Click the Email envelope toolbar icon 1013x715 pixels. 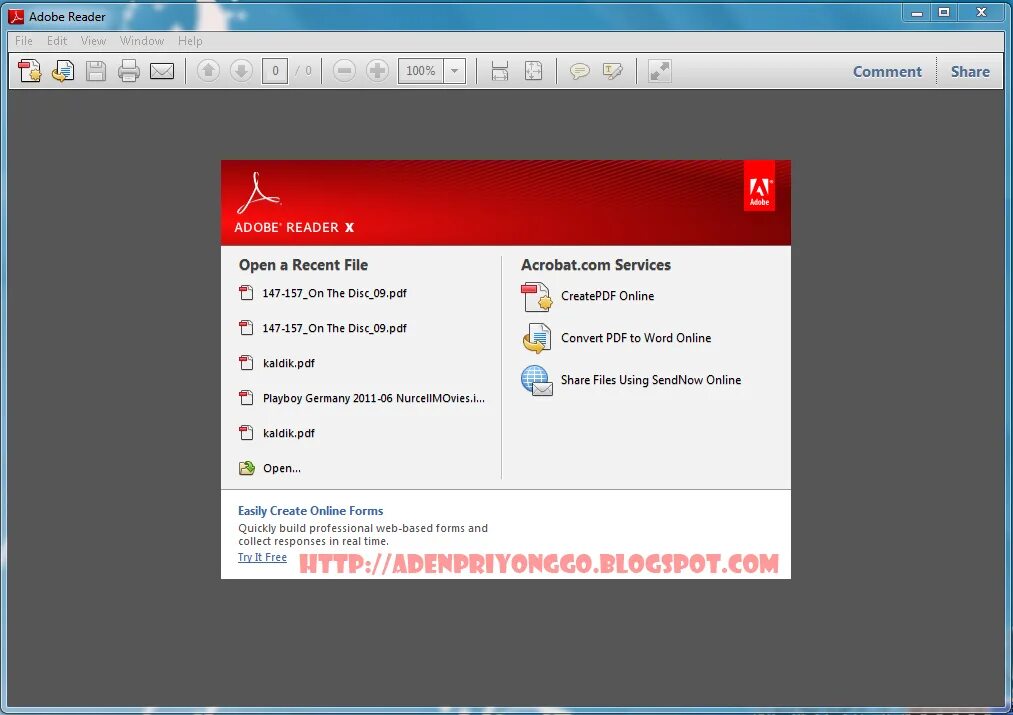[162, 70]
